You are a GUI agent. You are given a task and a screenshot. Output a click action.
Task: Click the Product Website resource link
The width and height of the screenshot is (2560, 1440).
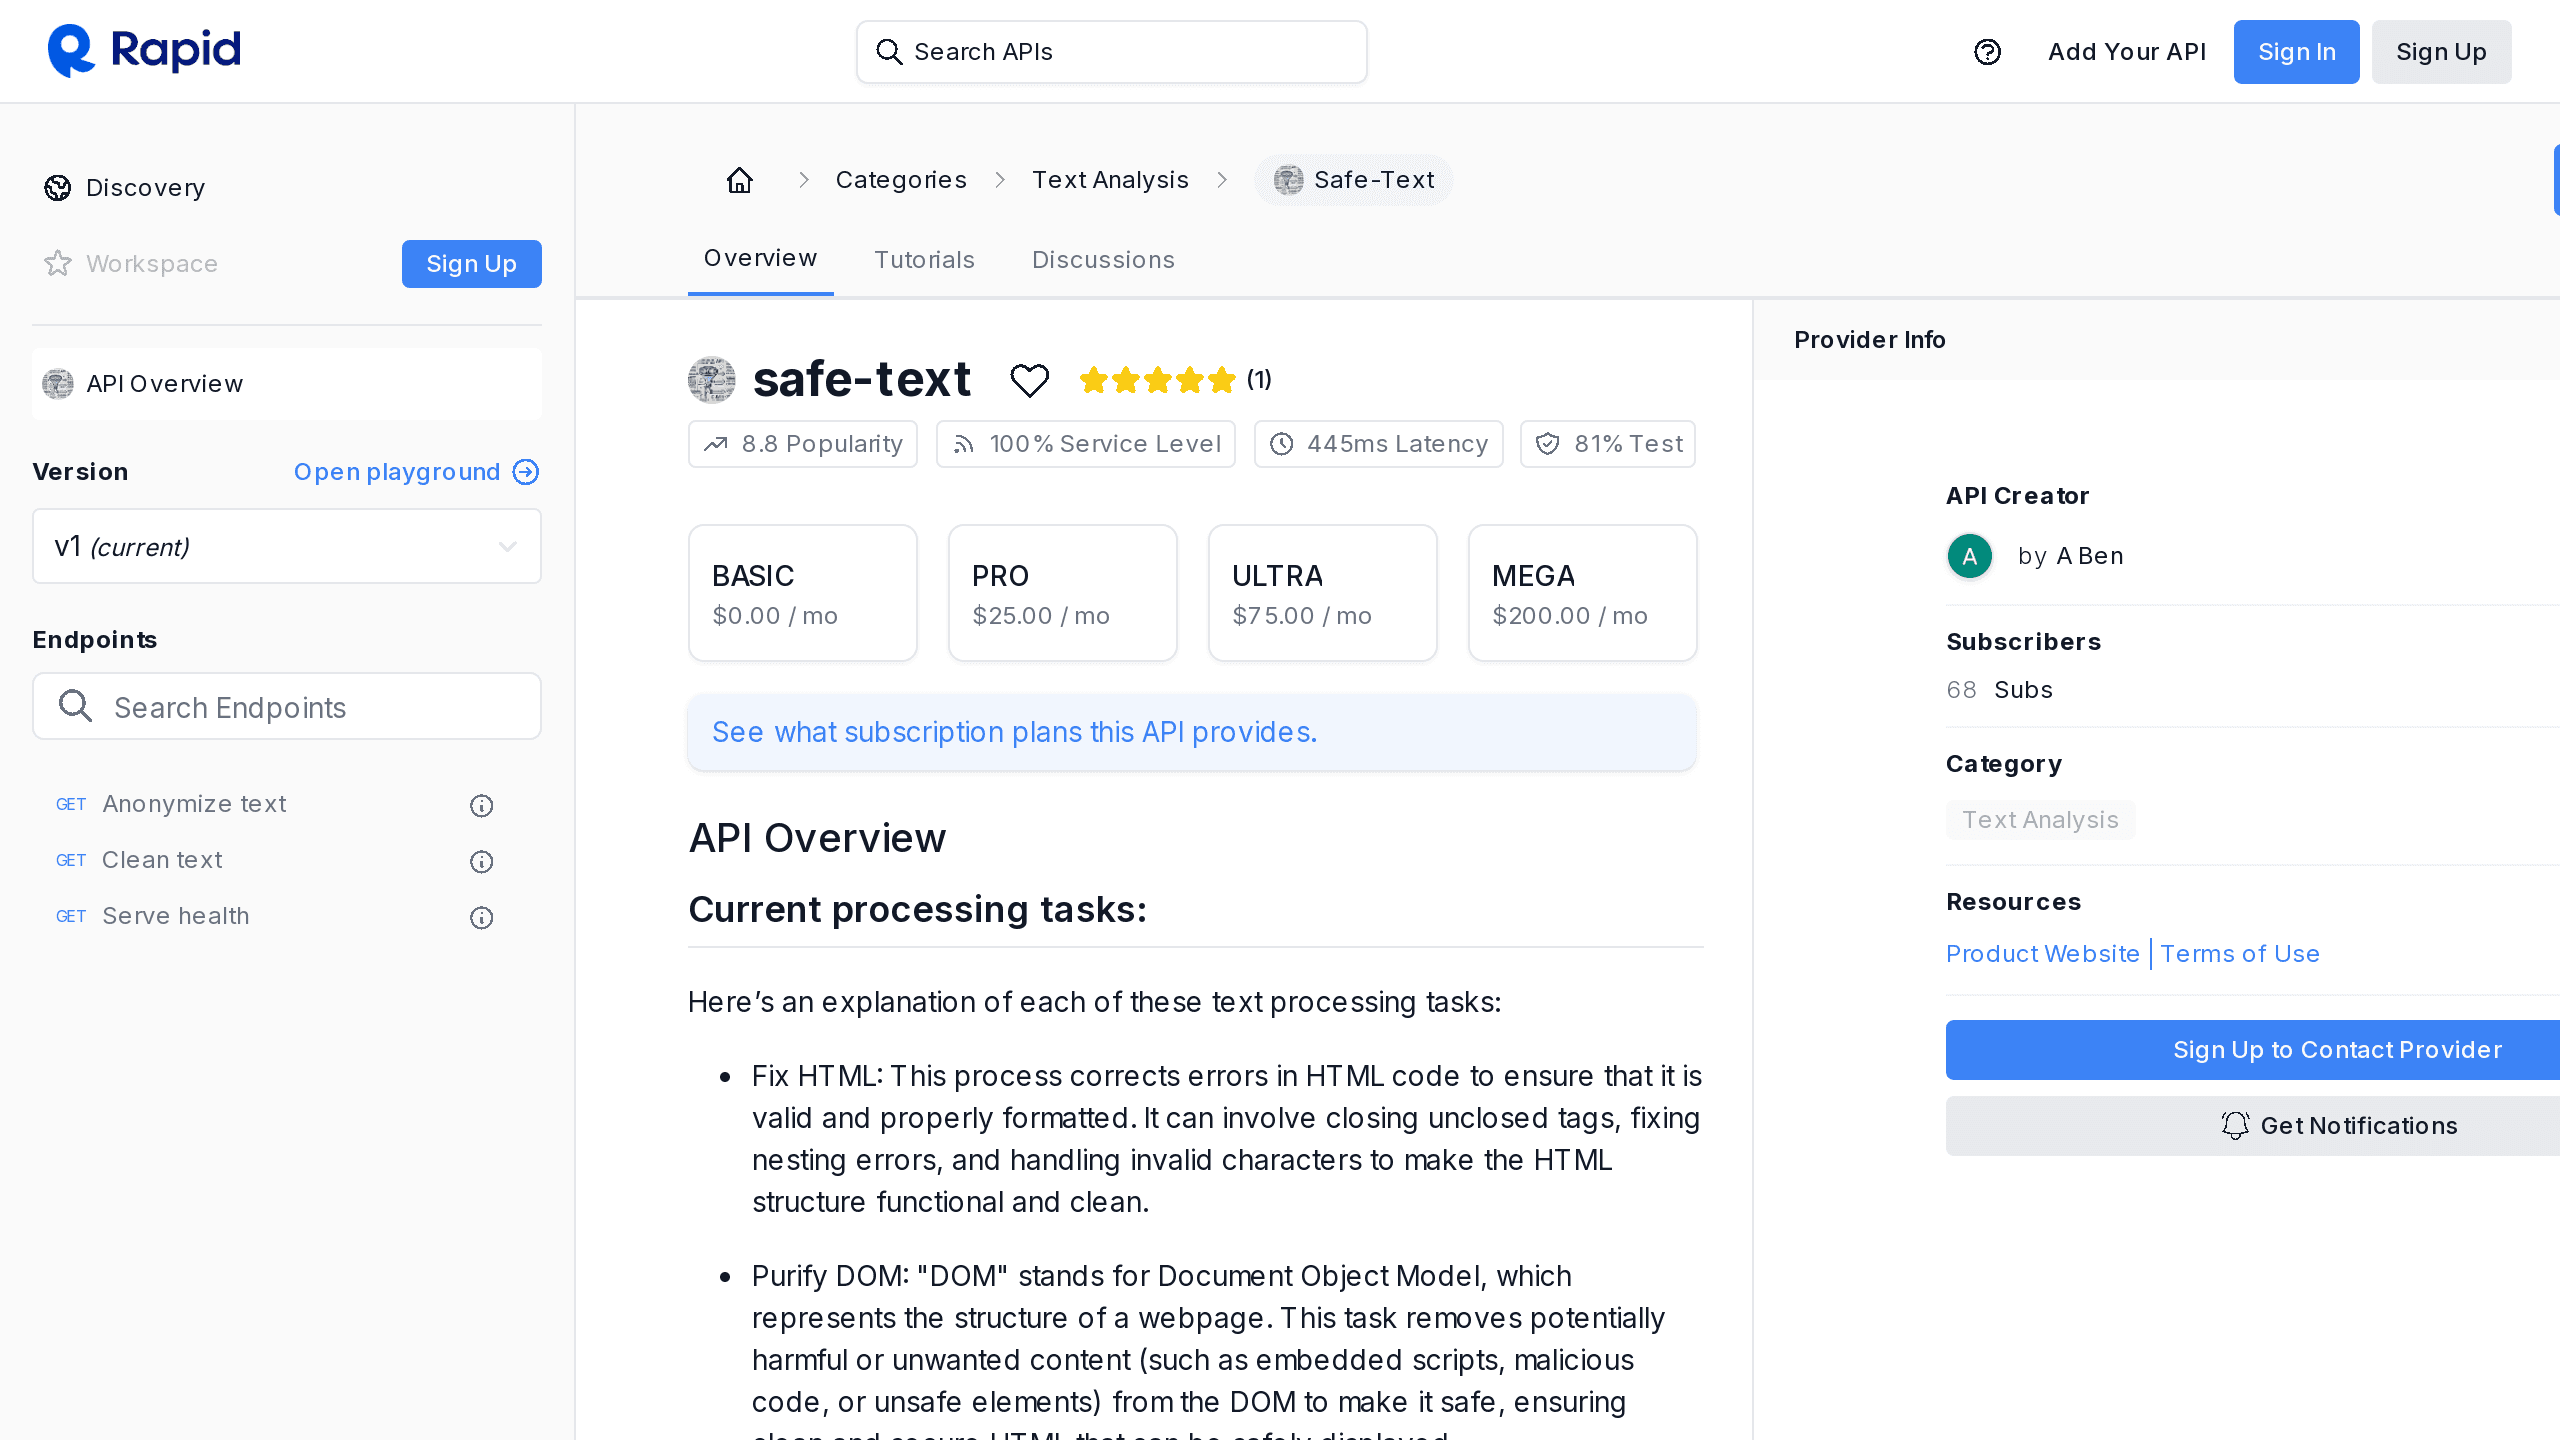point(2043,951)
